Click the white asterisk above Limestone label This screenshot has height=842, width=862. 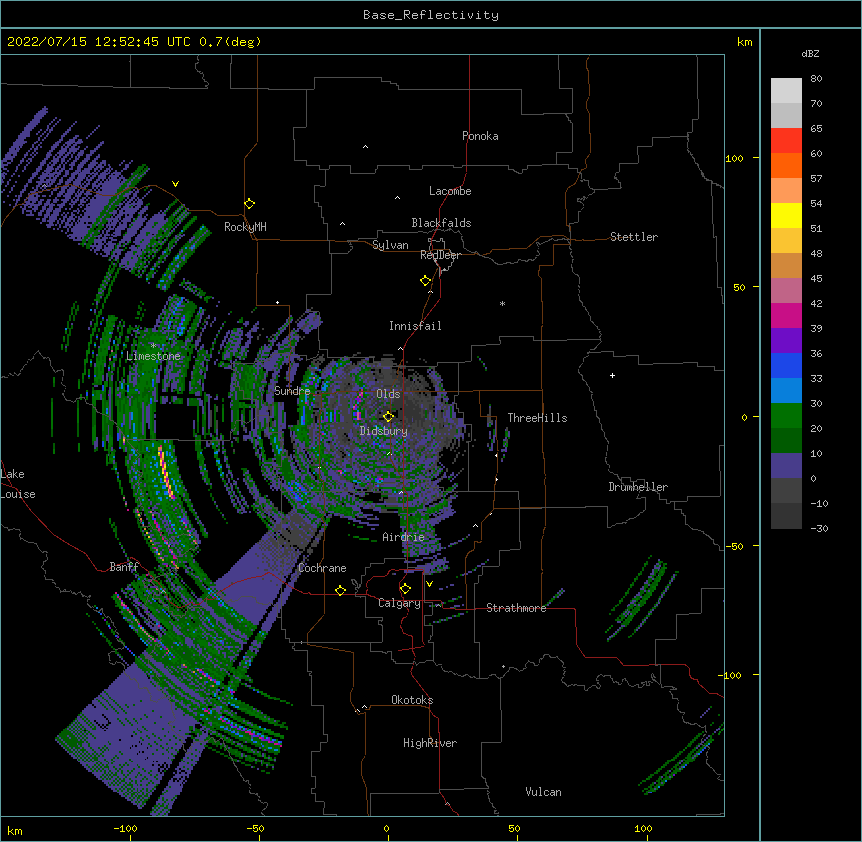pos(153,346)
